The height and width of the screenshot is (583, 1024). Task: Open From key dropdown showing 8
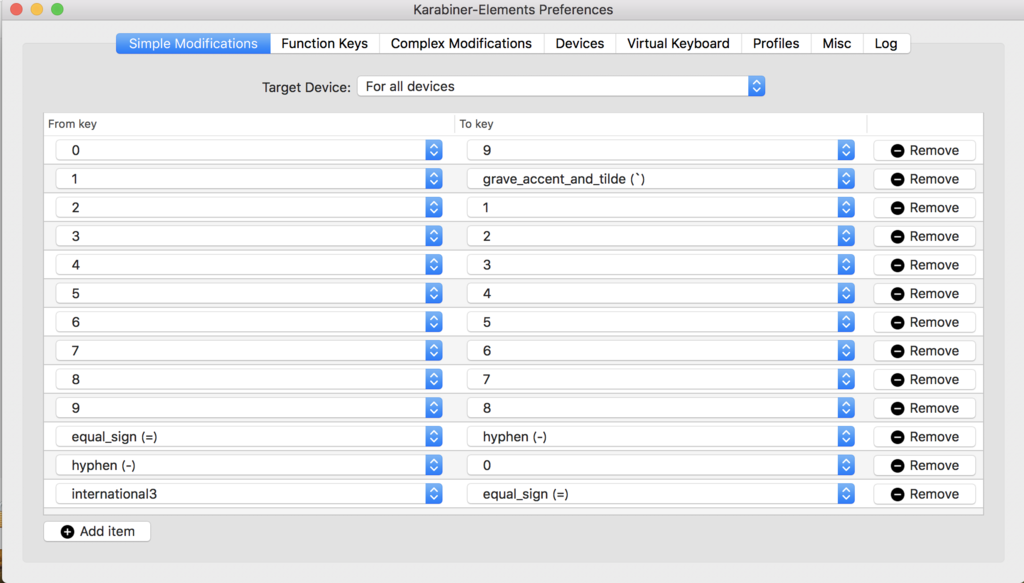click(249, 379)
